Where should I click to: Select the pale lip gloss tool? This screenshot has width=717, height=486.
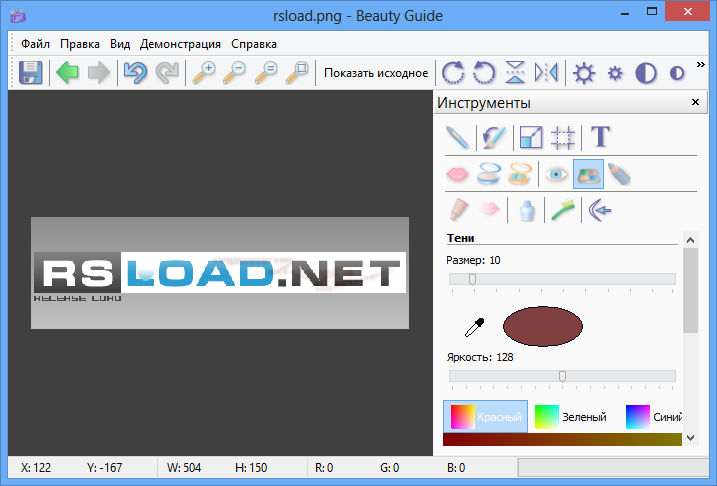489,209
